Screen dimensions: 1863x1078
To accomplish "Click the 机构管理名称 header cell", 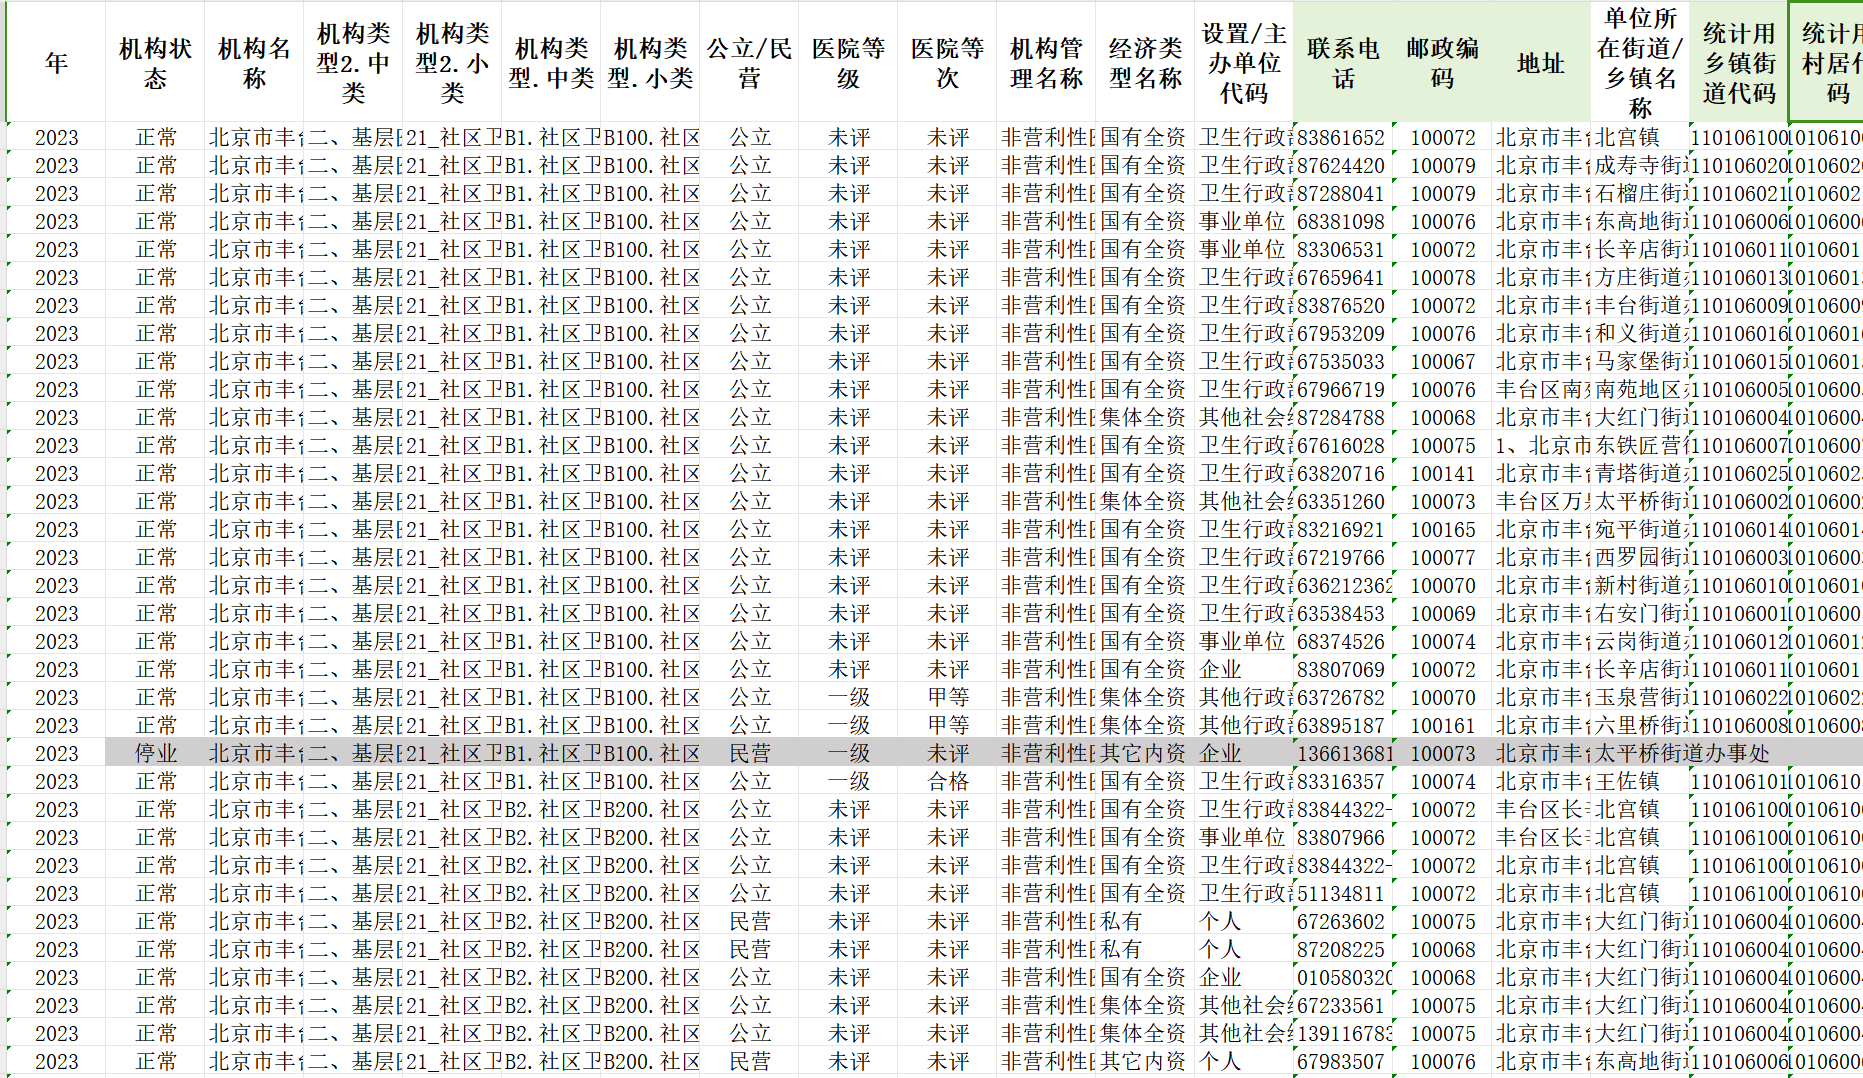I will (1046, 63).
